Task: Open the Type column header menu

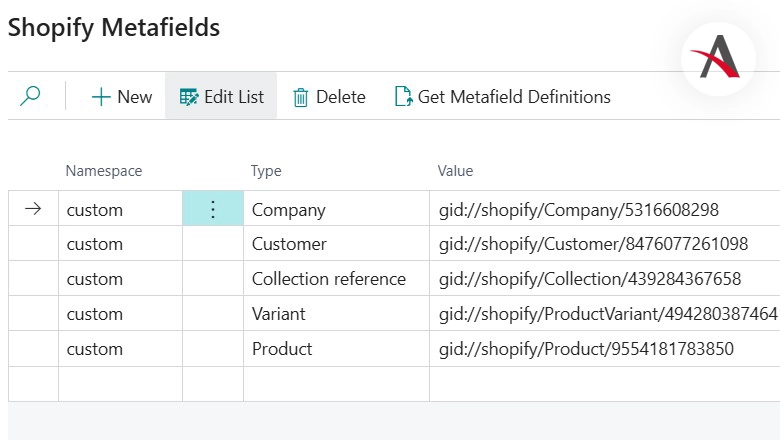Action: tap(266, 171)
